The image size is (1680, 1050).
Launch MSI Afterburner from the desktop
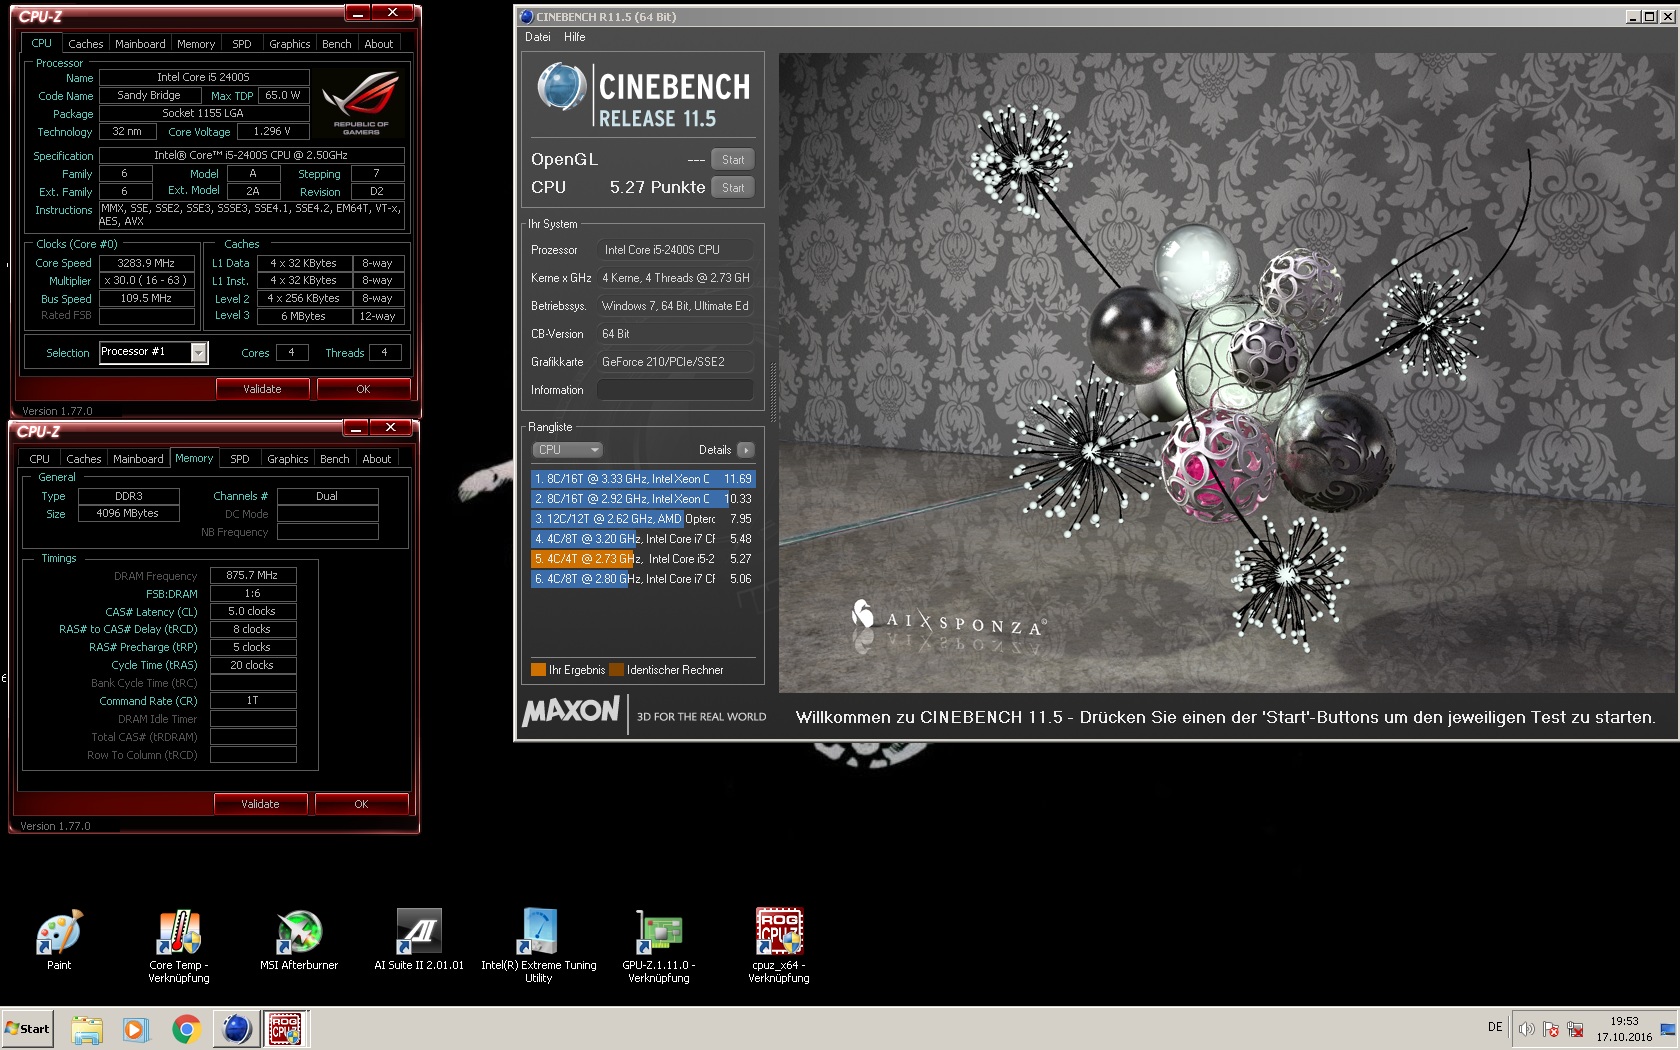(x=299, y=940)
